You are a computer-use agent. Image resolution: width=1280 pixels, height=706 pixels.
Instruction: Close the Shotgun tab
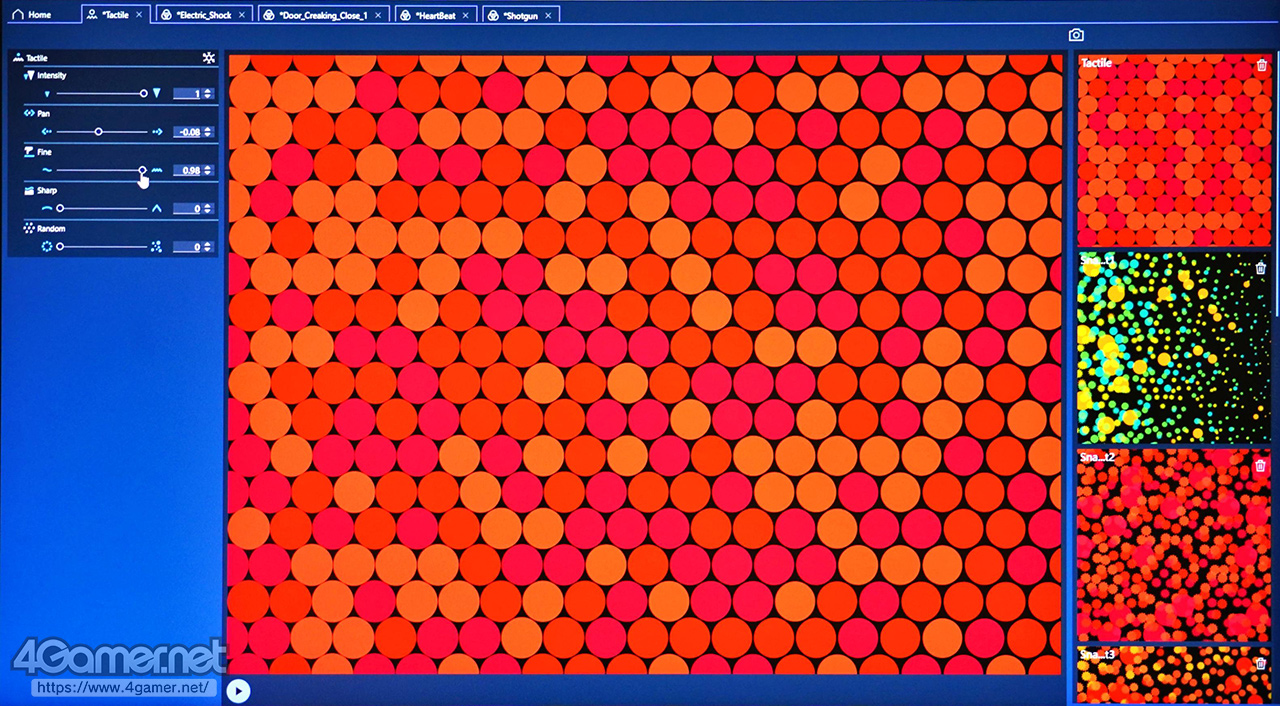548,15
